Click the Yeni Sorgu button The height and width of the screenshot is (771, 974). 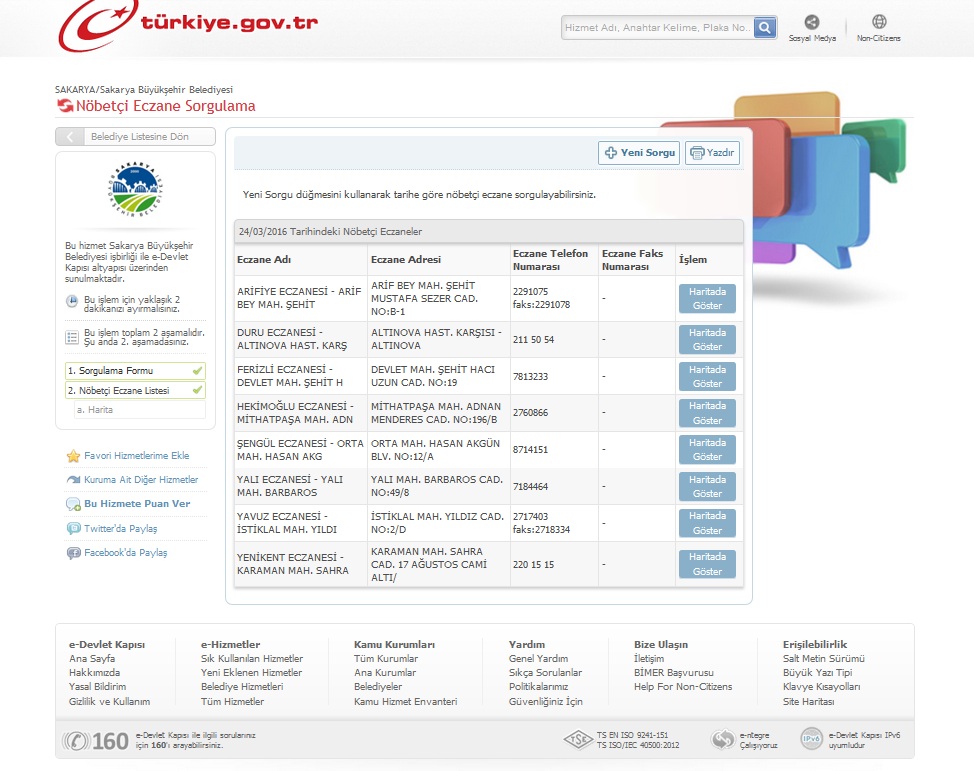[x=639, y=153]
